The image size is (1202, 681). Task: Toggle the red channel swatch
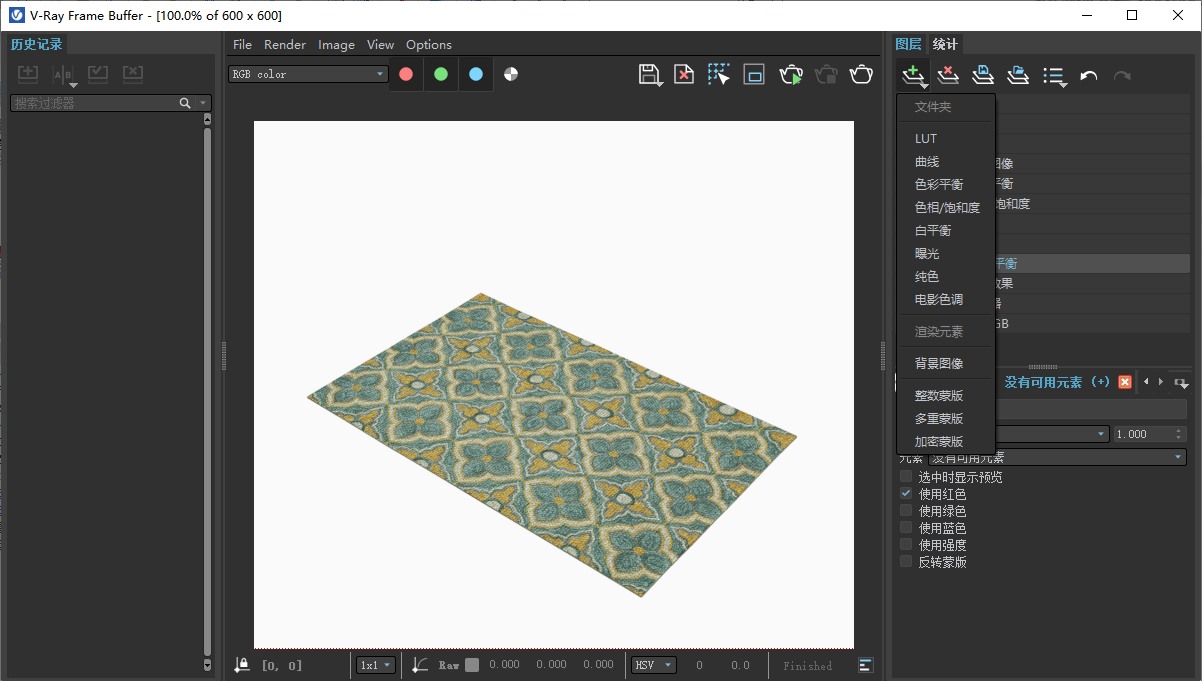(x=406, y=74)
